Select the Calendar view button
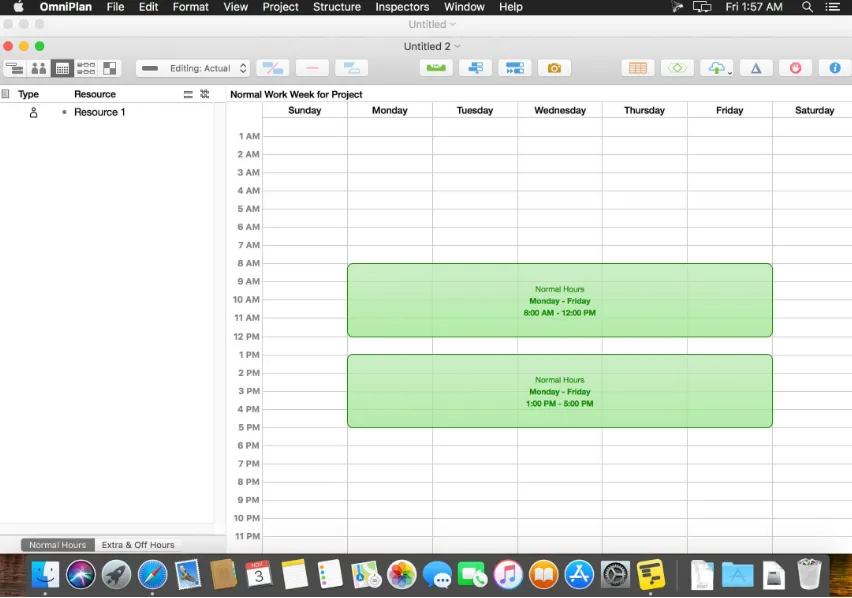The height and width of the screenshot is (598, 852). [x=62, y=68]
